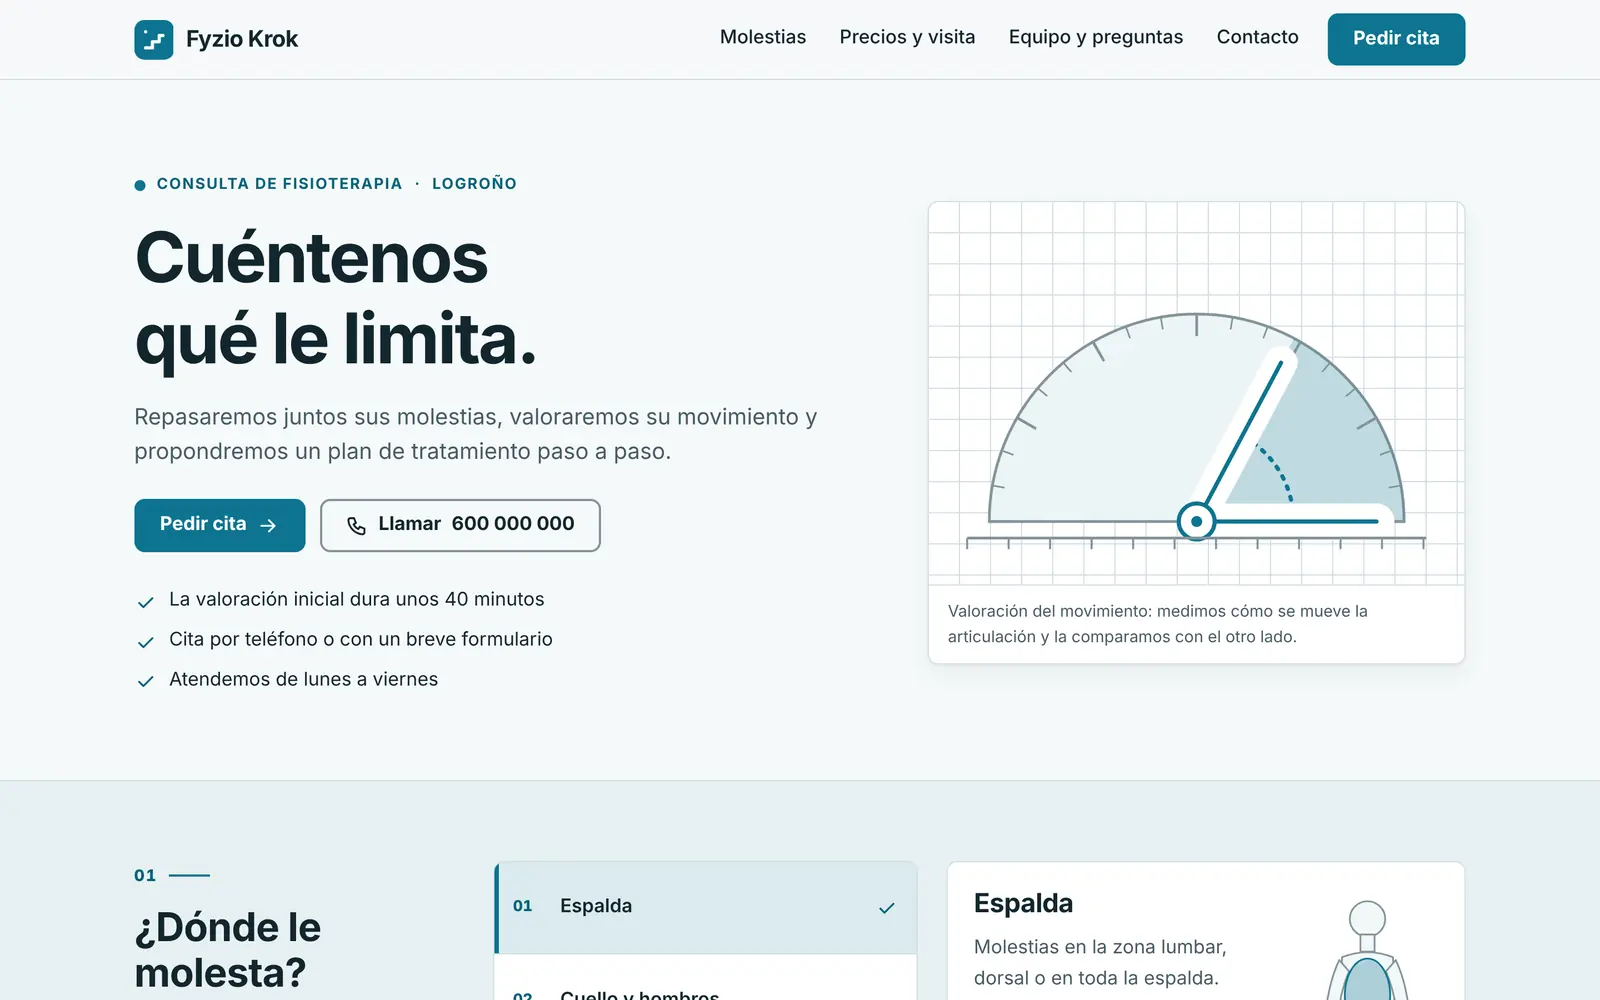Image resolution: width=1600 pixels, height=1000 pixels.
Task: Click the ¿Dónde le molesta? heading
Action: click(x=228, y=949)
